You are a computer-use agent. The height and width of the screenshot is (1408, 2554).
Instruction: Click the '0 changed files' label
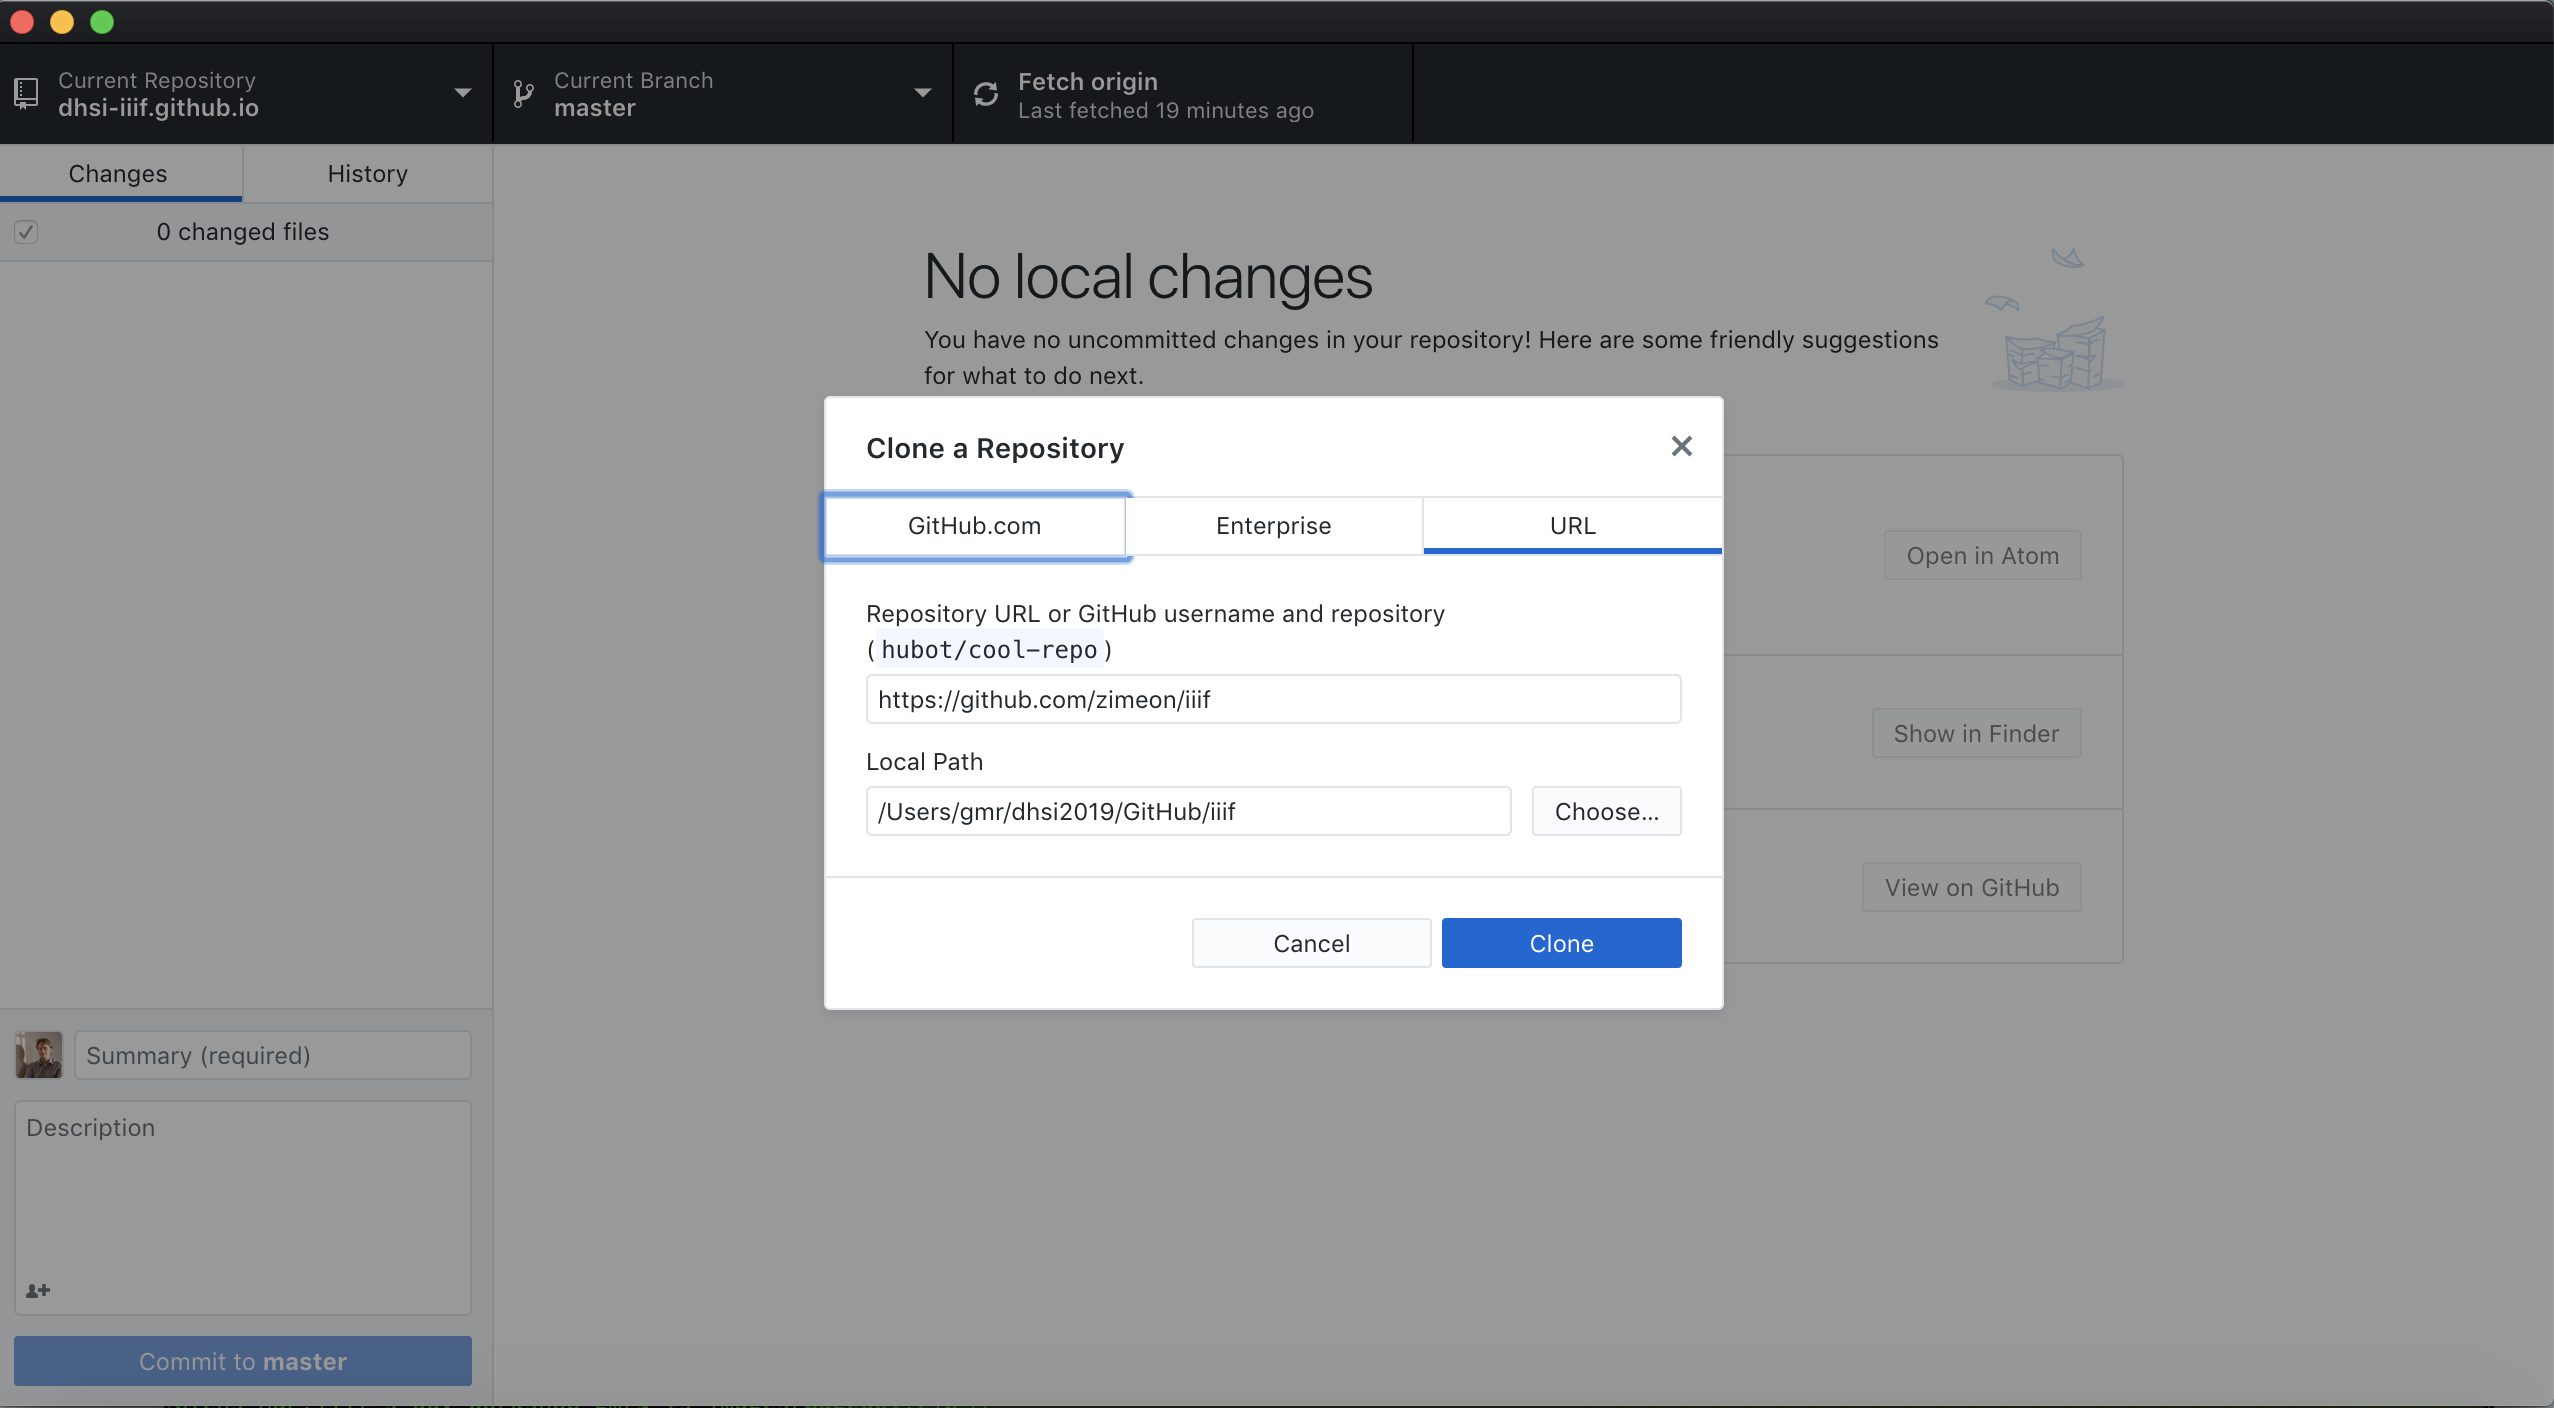point(243,232)
